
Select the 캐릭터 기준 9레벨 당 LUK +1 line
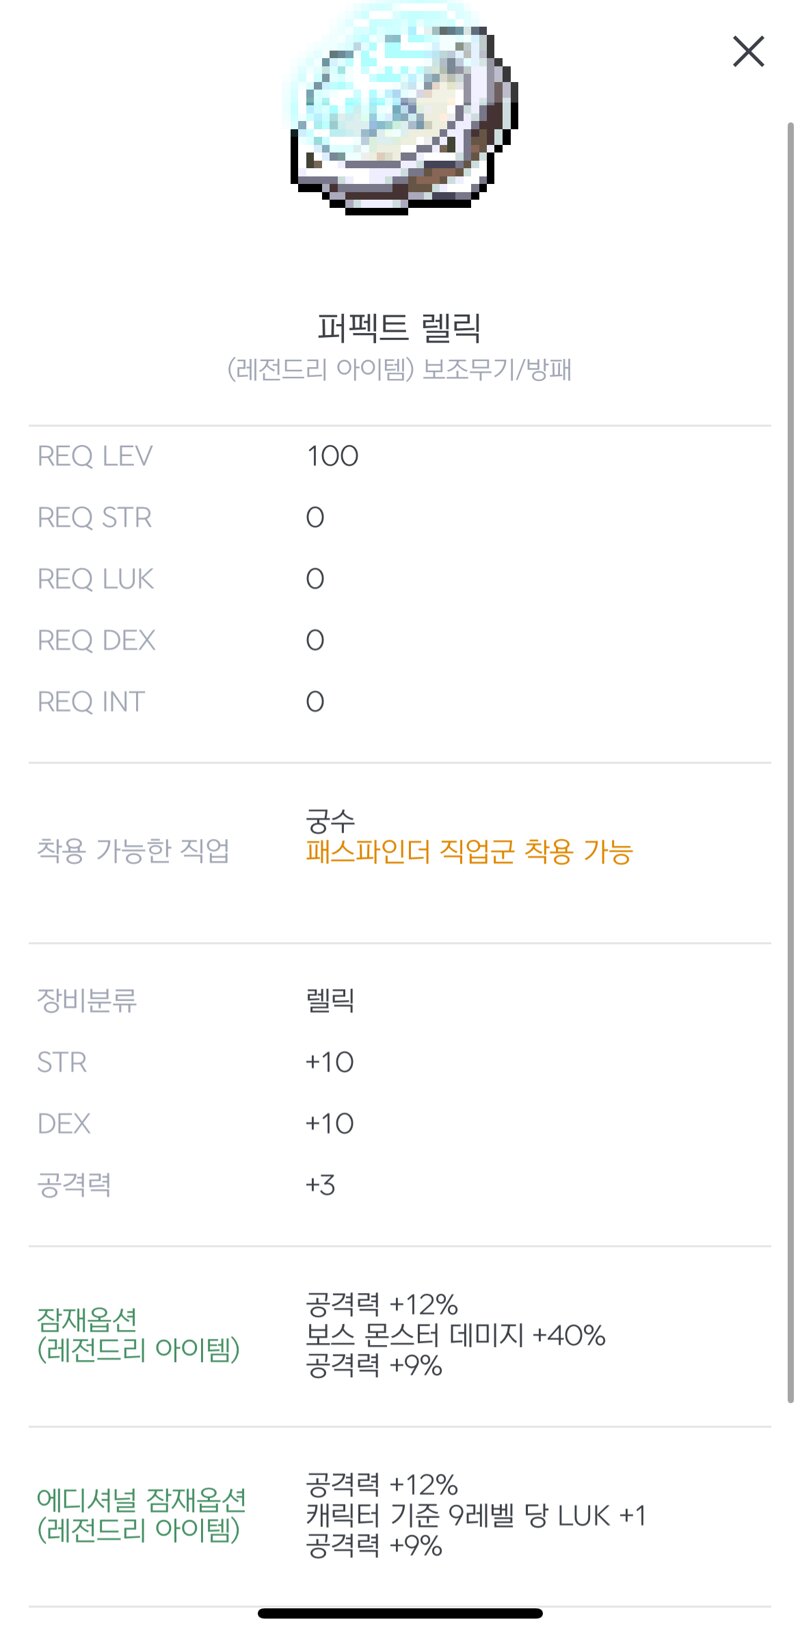pos(476,1515)
